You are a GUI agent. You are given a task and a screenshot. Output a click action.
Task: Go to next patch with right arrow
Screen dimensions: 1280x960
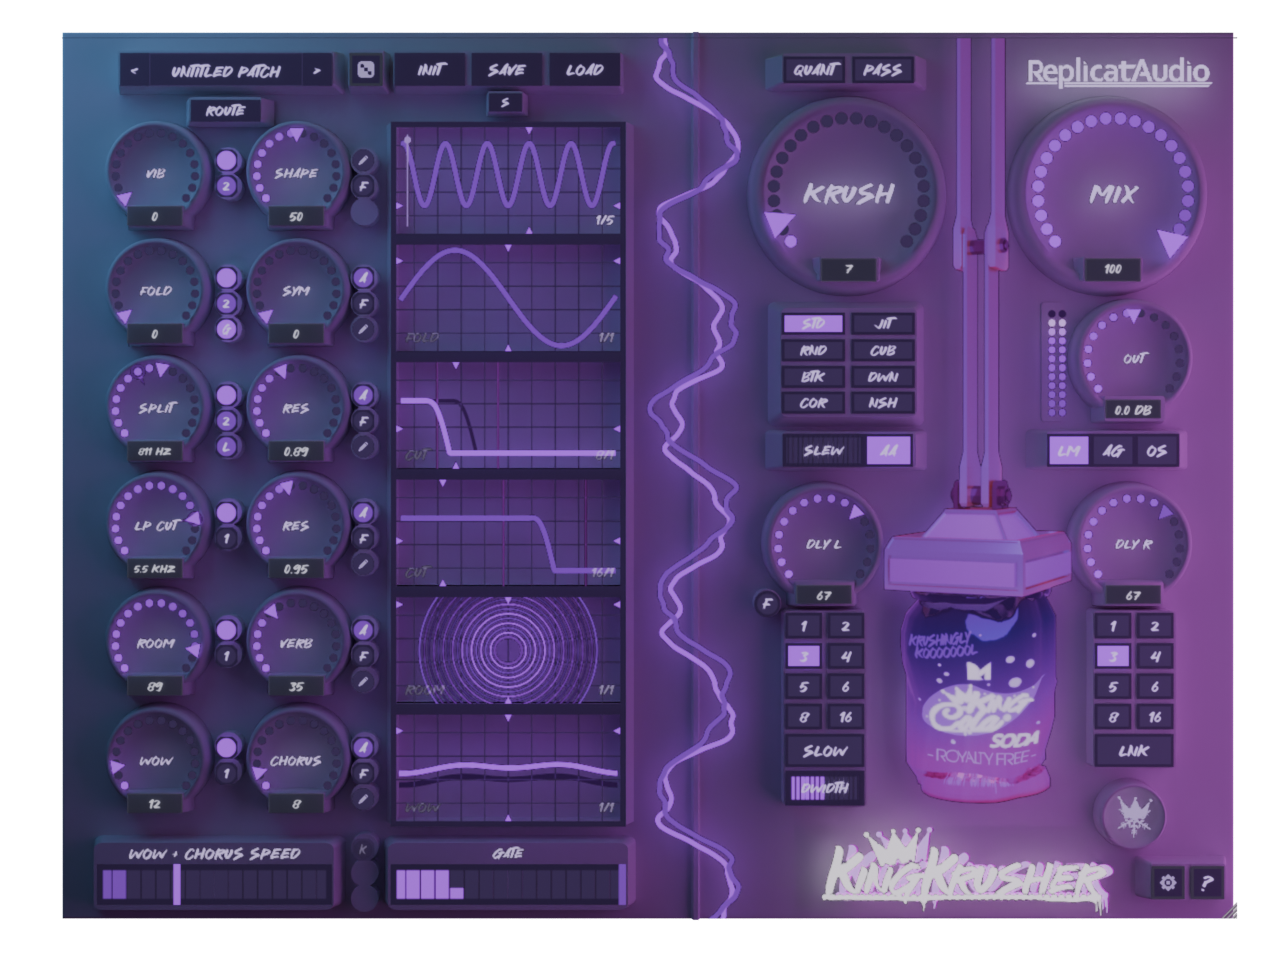[317, 71]
